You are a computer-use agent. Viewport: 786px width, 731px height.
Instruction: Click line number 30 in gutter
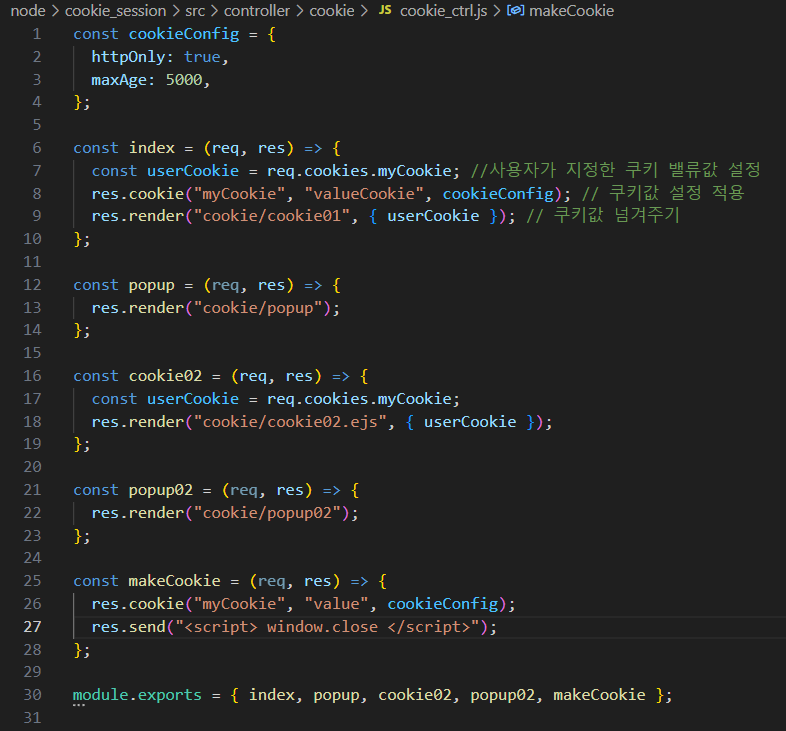33,695
